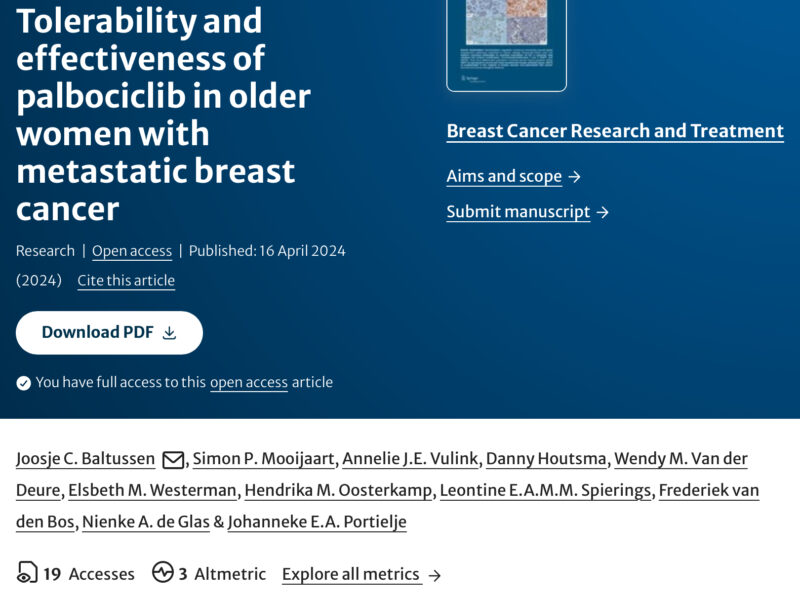Click the arrow icon beside Explore all metrics
This screenshot has height=600, width=800.
(x=432, y=575)
